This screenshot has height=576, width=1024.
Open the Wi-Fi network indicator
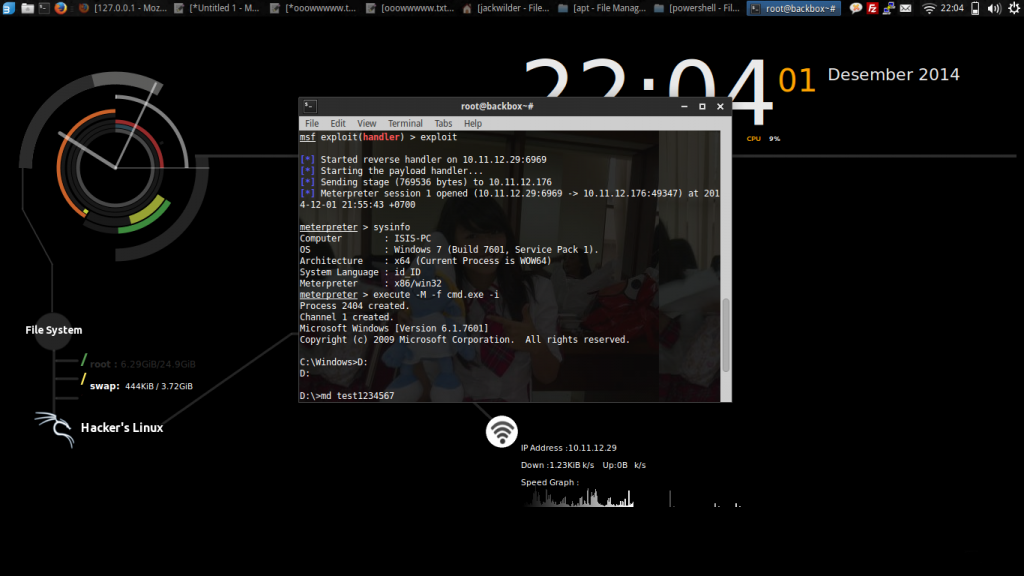click(929, 8)
